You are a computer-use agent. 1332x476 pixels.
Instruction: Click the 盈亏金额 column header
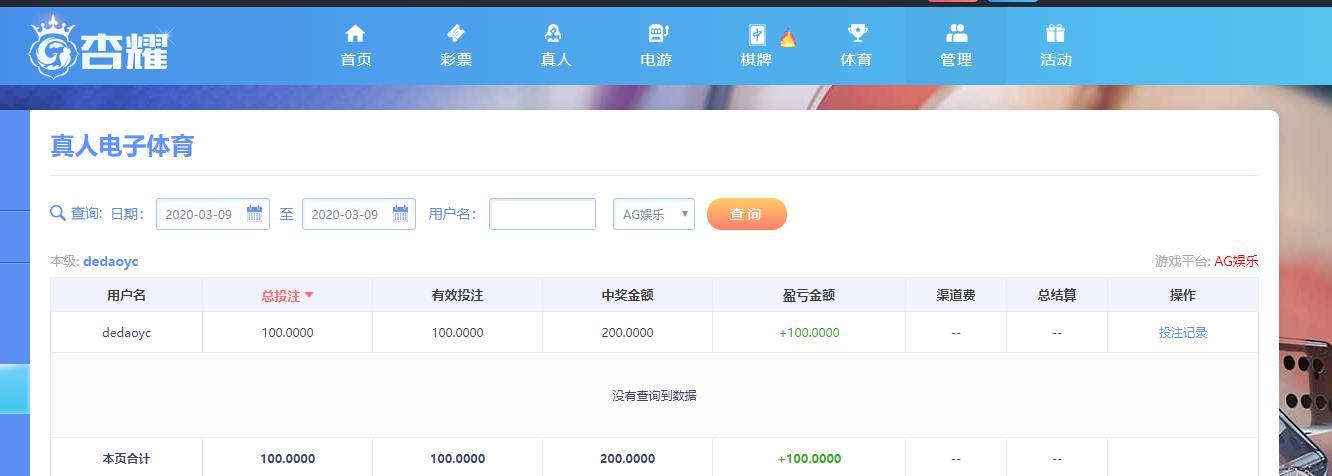point(808,295)
